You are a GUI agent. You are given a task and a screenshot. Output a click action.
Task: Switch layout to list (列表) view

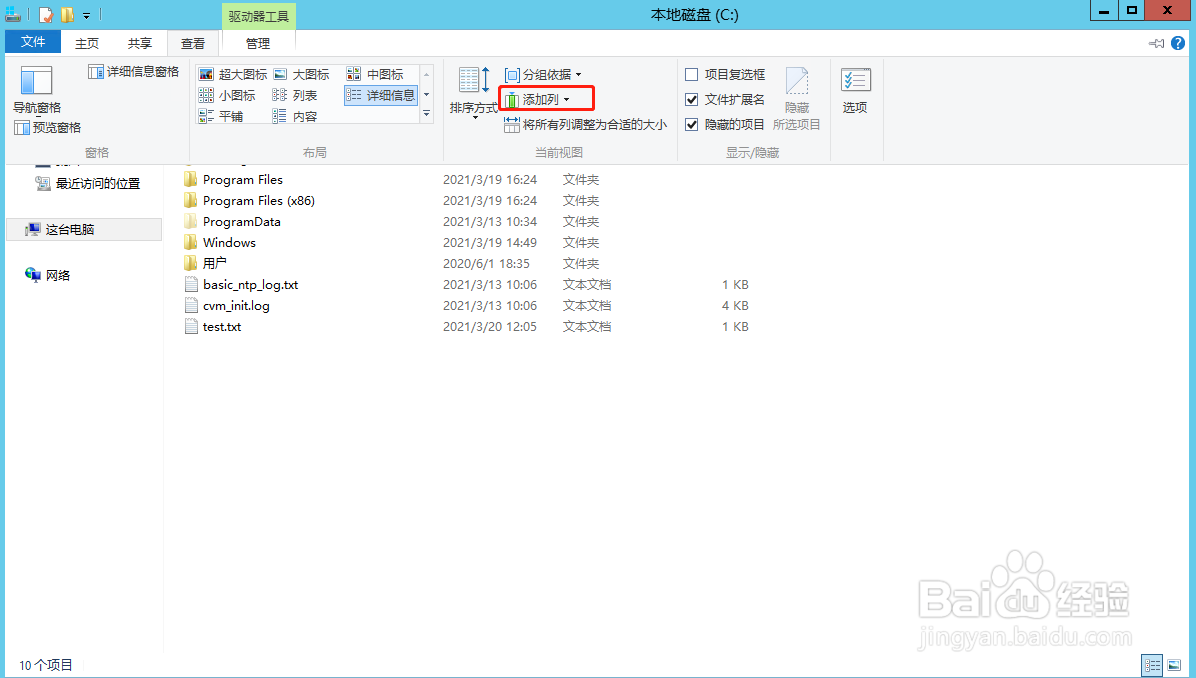294,95
